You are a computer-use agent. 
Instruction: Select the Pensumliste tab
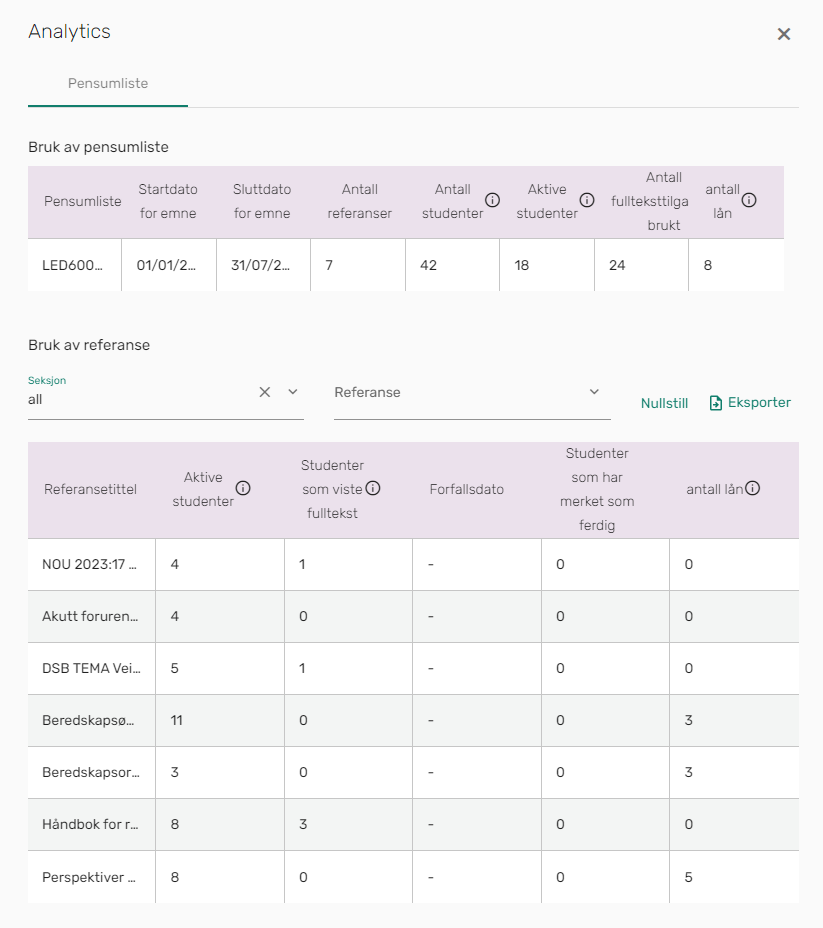108,83
